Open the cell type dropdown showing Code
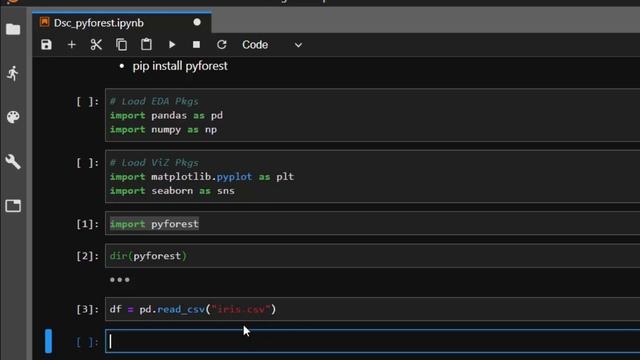 (272, 44)
